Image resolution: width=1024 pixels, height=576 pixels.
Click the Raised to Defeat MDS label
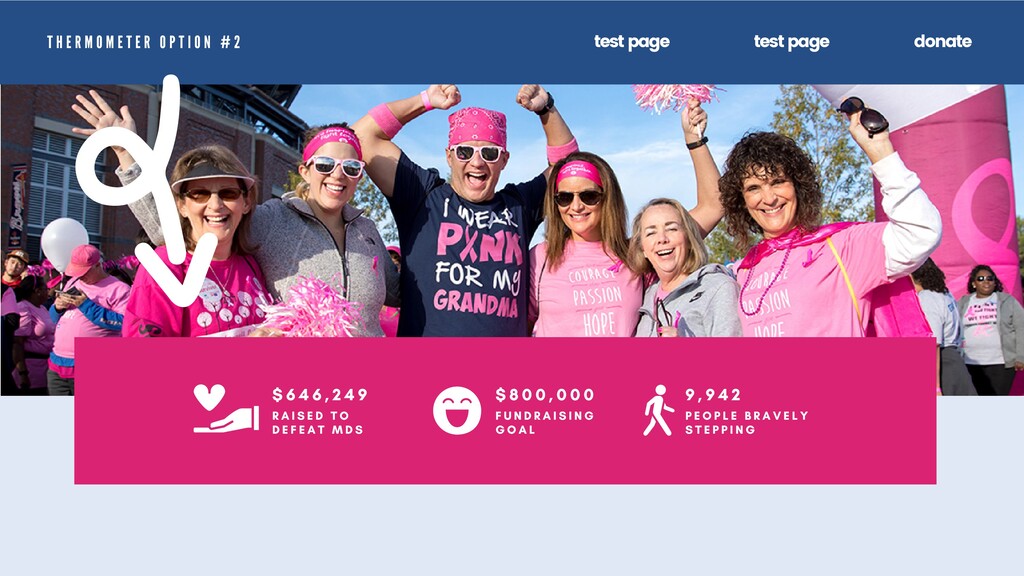click(x=317, y=423)
